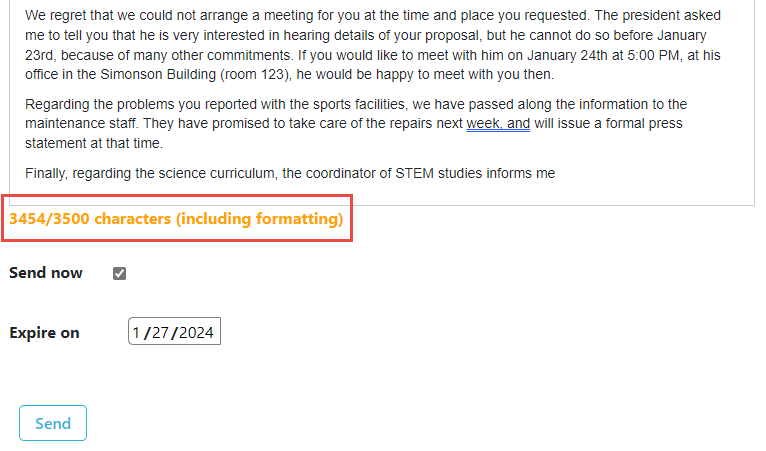Select the day "27" in the expiry date
Screen dimensions: 766x451
160,333
